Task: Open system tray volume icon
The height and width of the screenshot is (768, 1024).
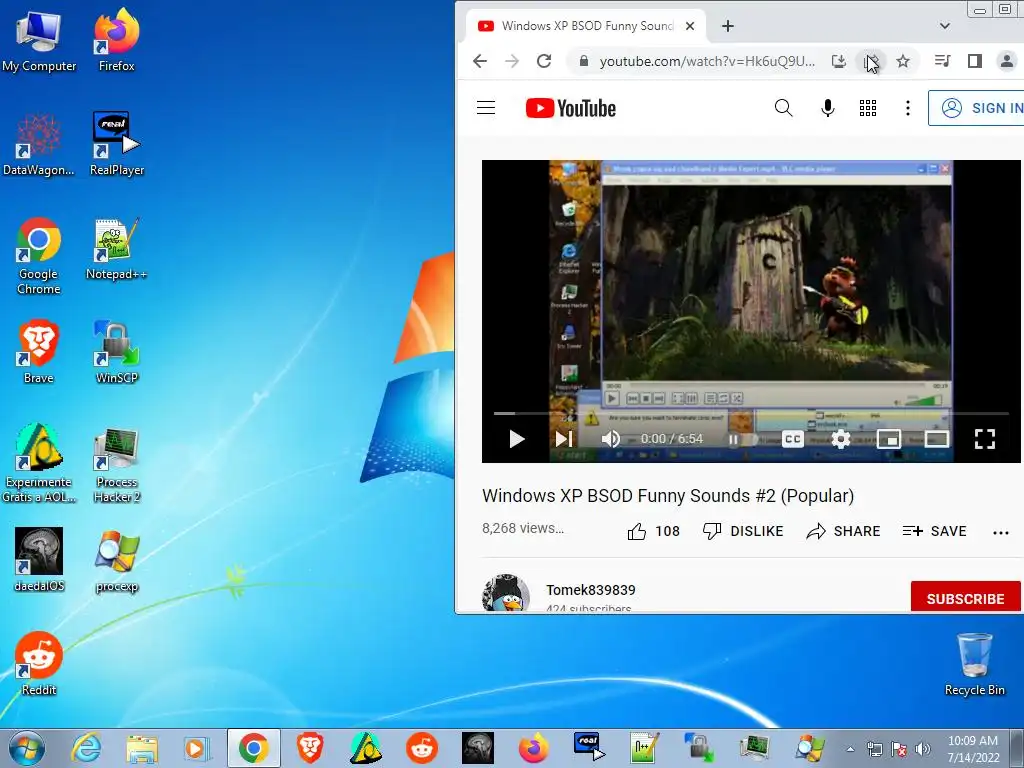Action: point(923,749)
